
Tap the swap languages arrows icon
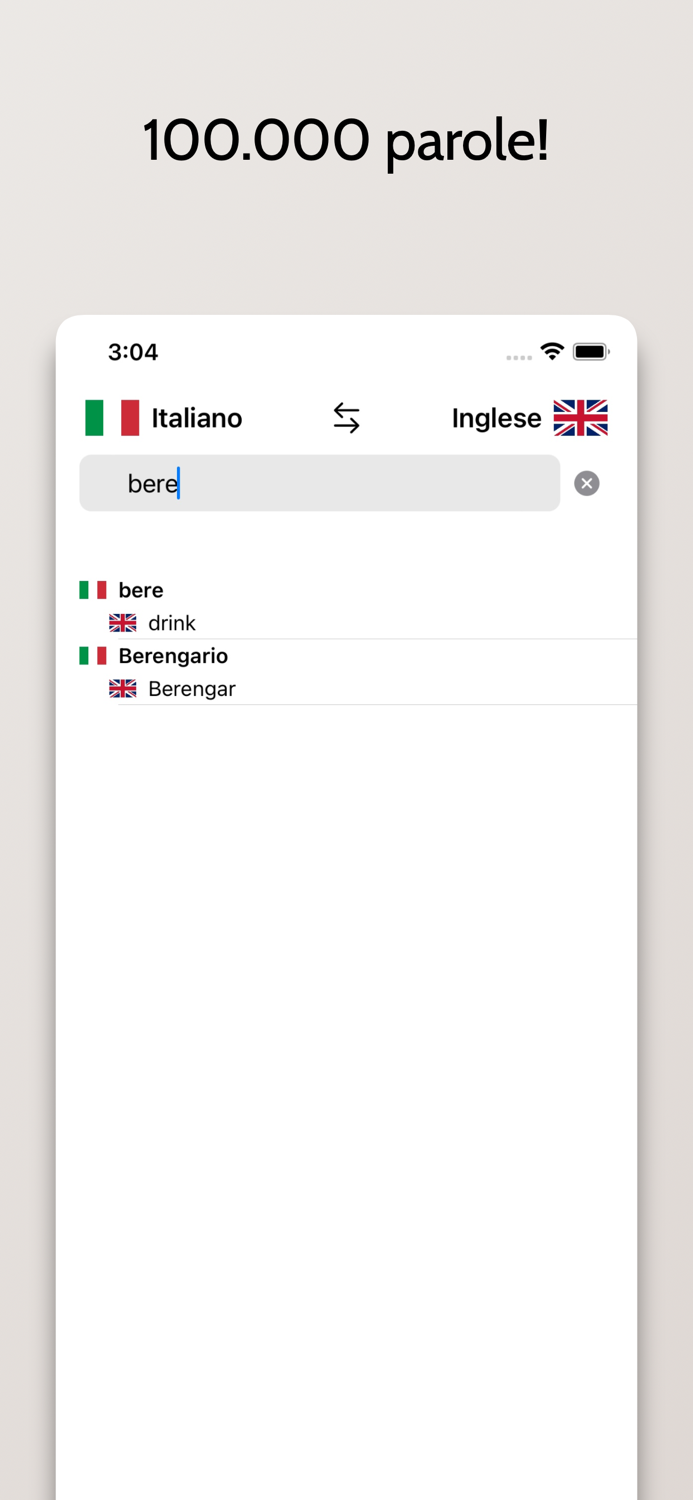pos(346,417)
